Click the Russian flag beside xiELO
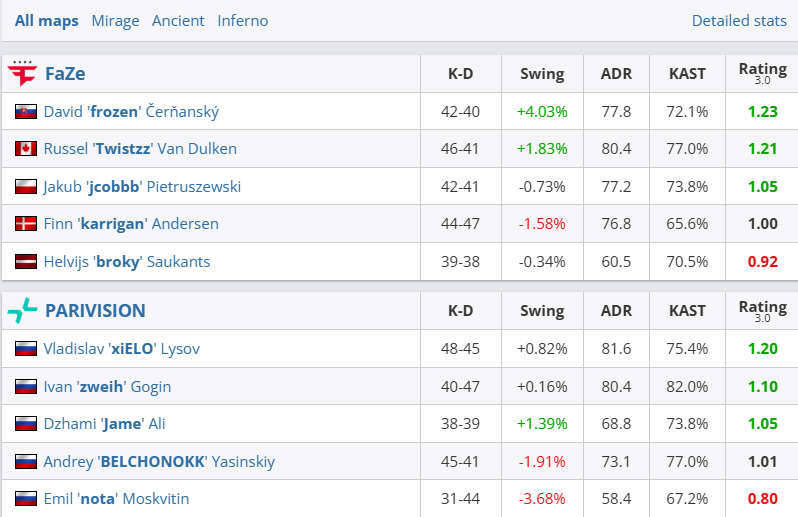Image resolution: width=798 pixels, height=517 pixels. (x=26, y=349)
